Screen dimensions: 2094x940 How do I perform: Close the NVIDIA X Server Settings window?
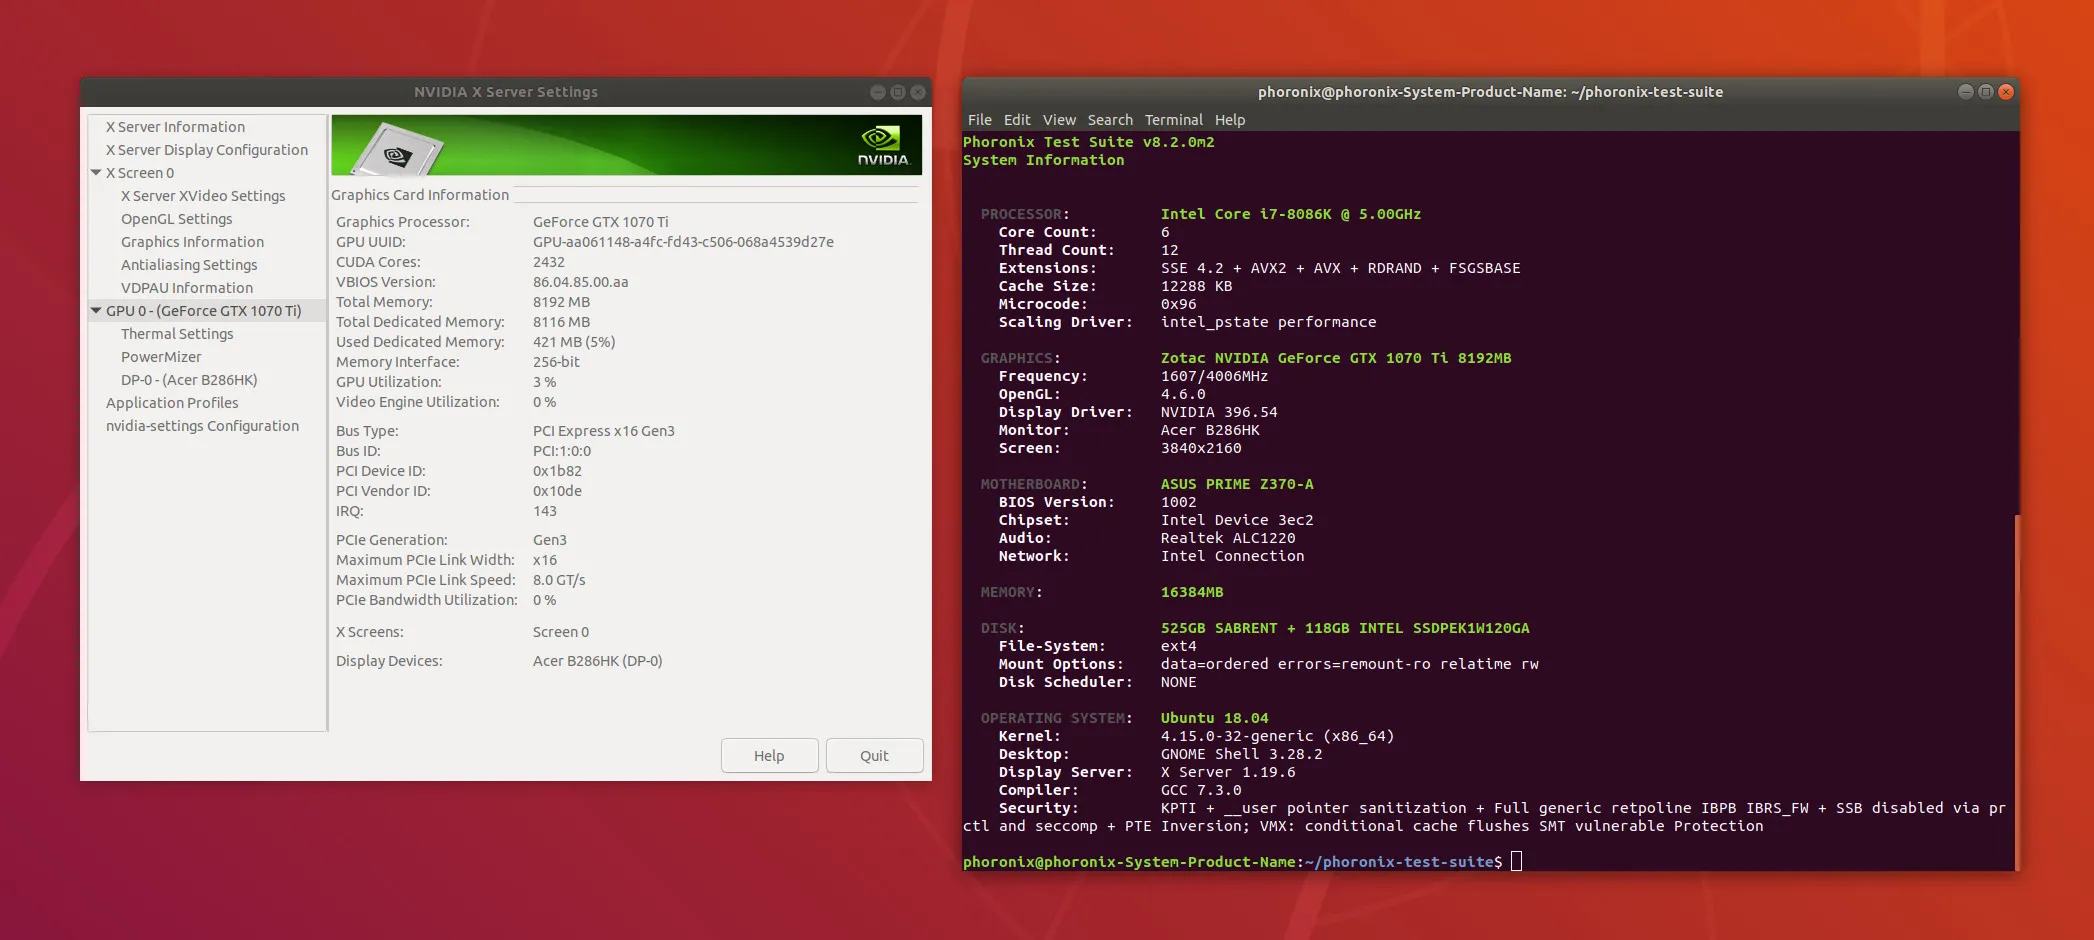pyautogui.click(x=918, y=92)
